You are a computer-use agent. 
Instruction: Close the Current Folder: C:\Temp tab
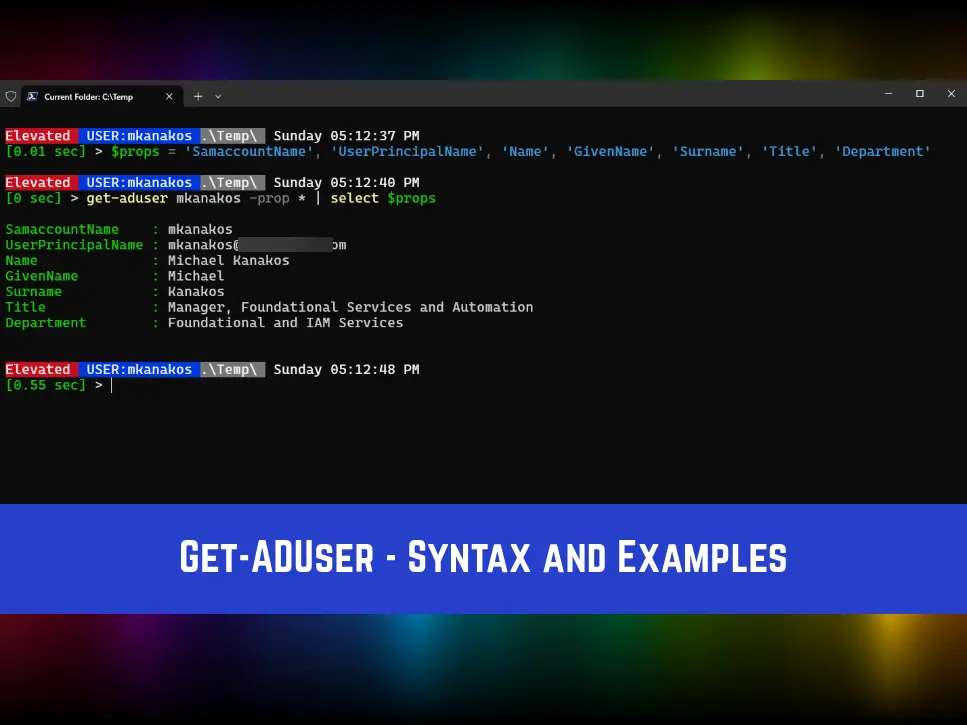coord(169,96)
